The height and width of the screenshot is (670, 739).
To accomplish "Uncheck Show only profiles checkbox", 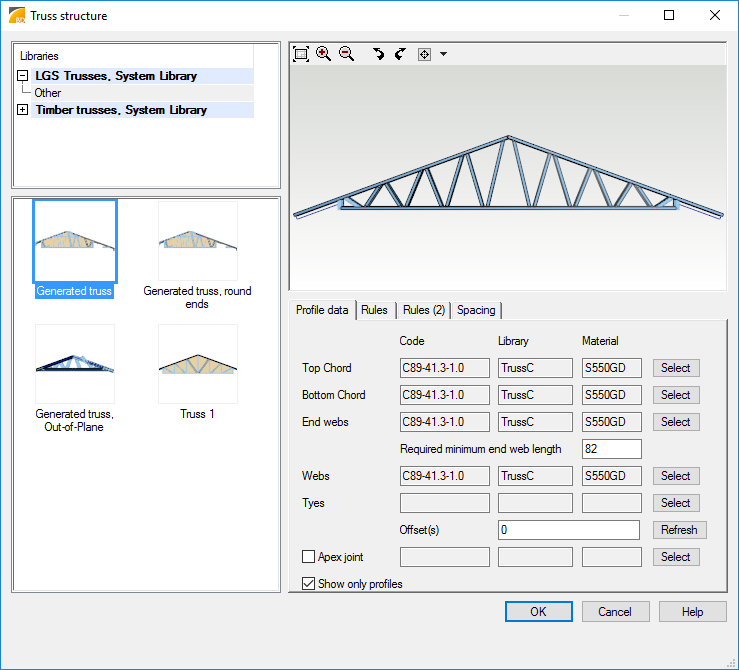I will [x=309, y=584].
